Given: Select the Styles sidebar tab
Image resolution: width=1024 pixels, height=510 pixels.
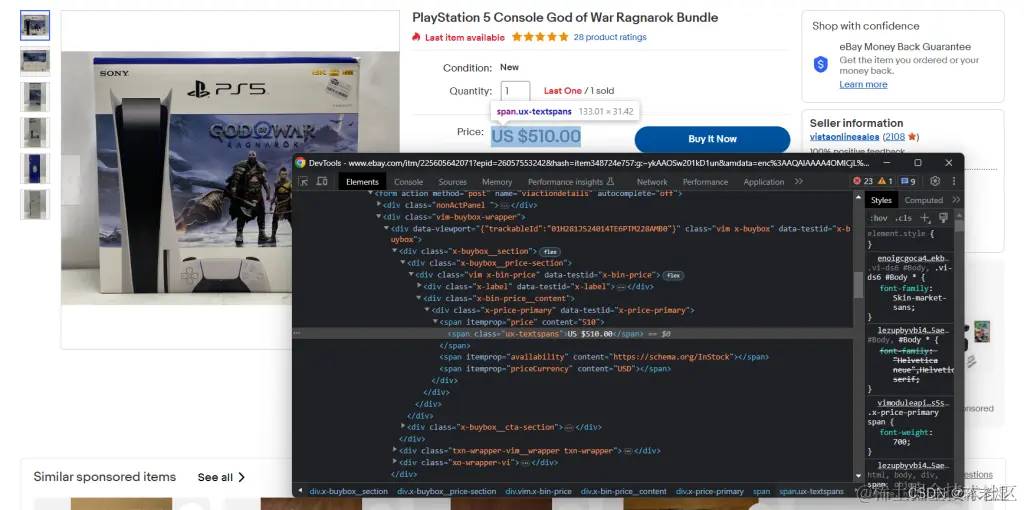Looking at the screenshot, I should click(x=881, y=200).
